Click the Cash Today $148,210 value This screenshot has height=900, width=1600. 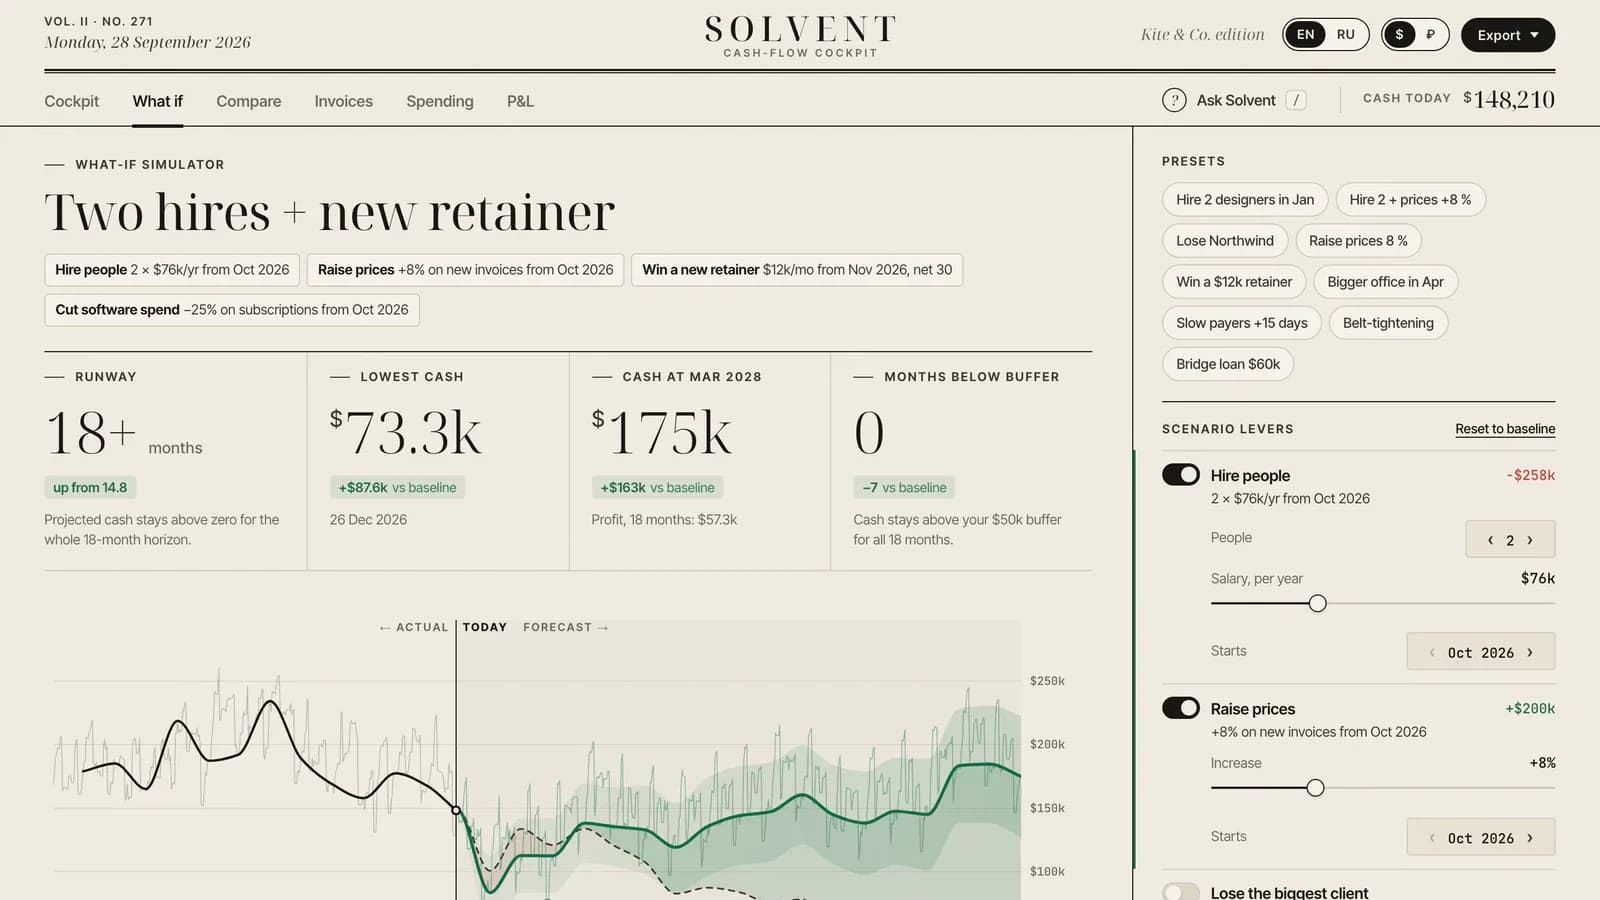1509,99
